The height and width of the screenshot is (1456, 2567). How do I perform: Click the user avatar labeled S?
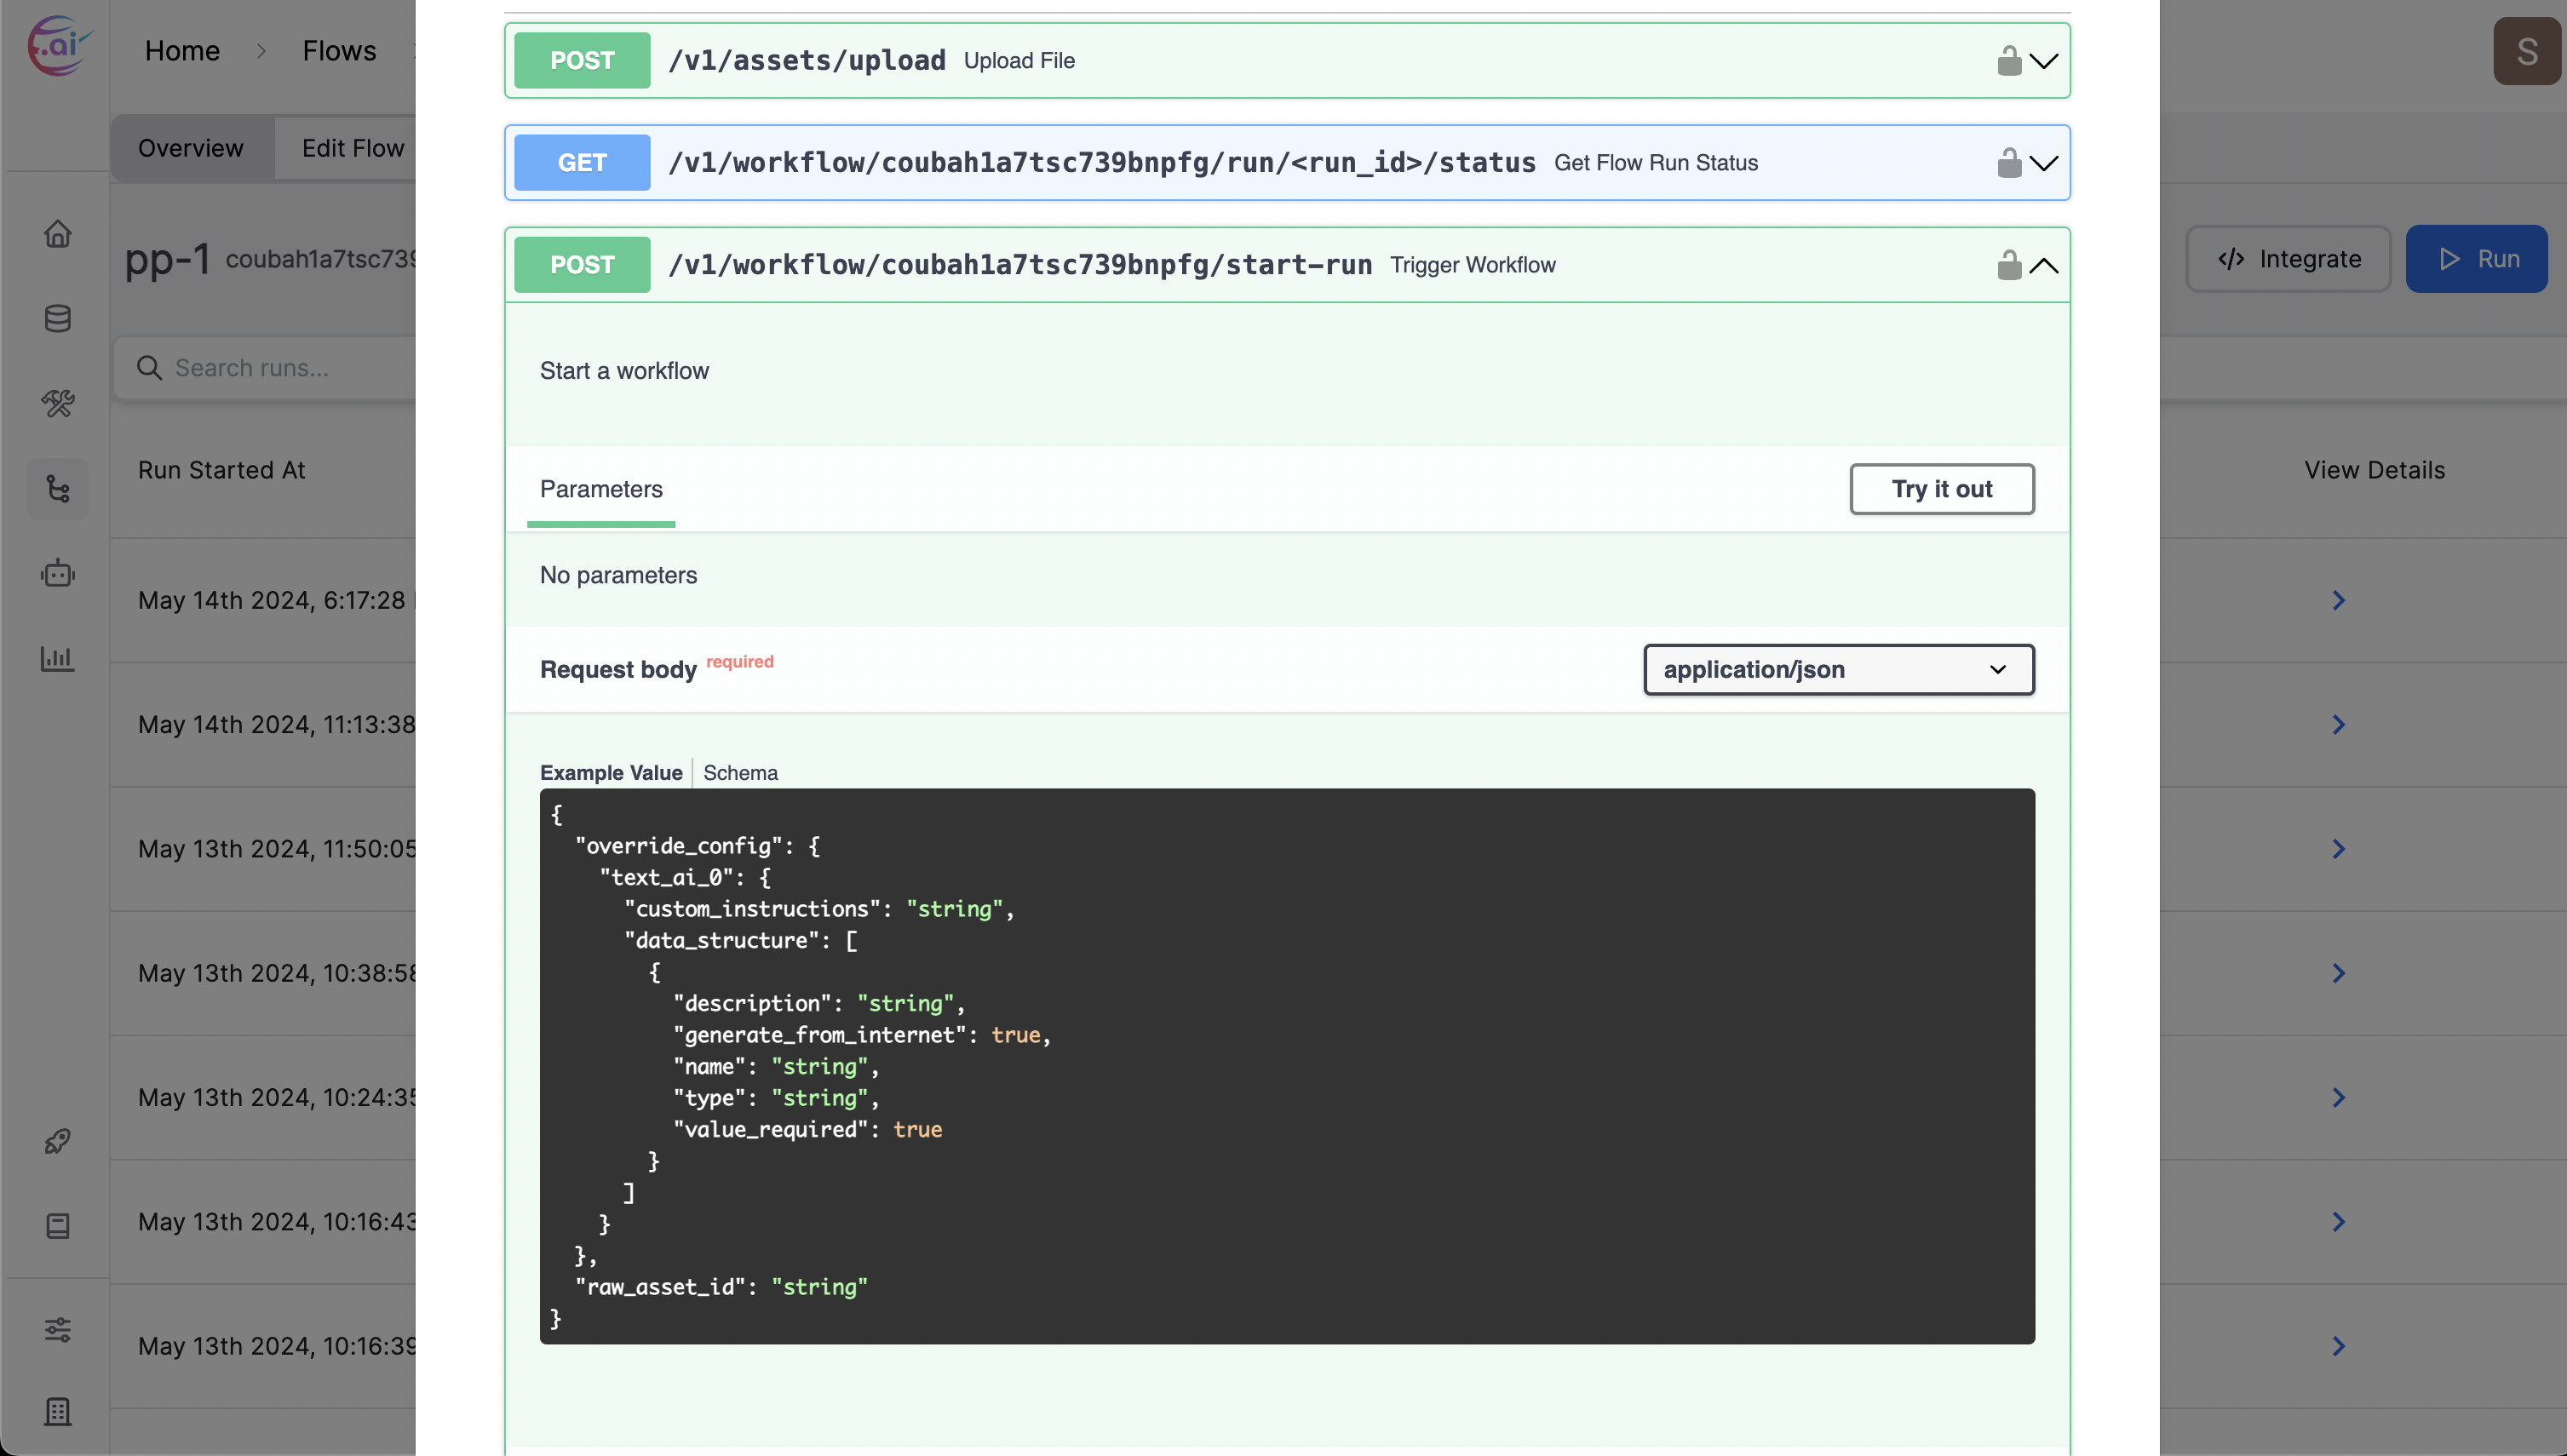2527,51
